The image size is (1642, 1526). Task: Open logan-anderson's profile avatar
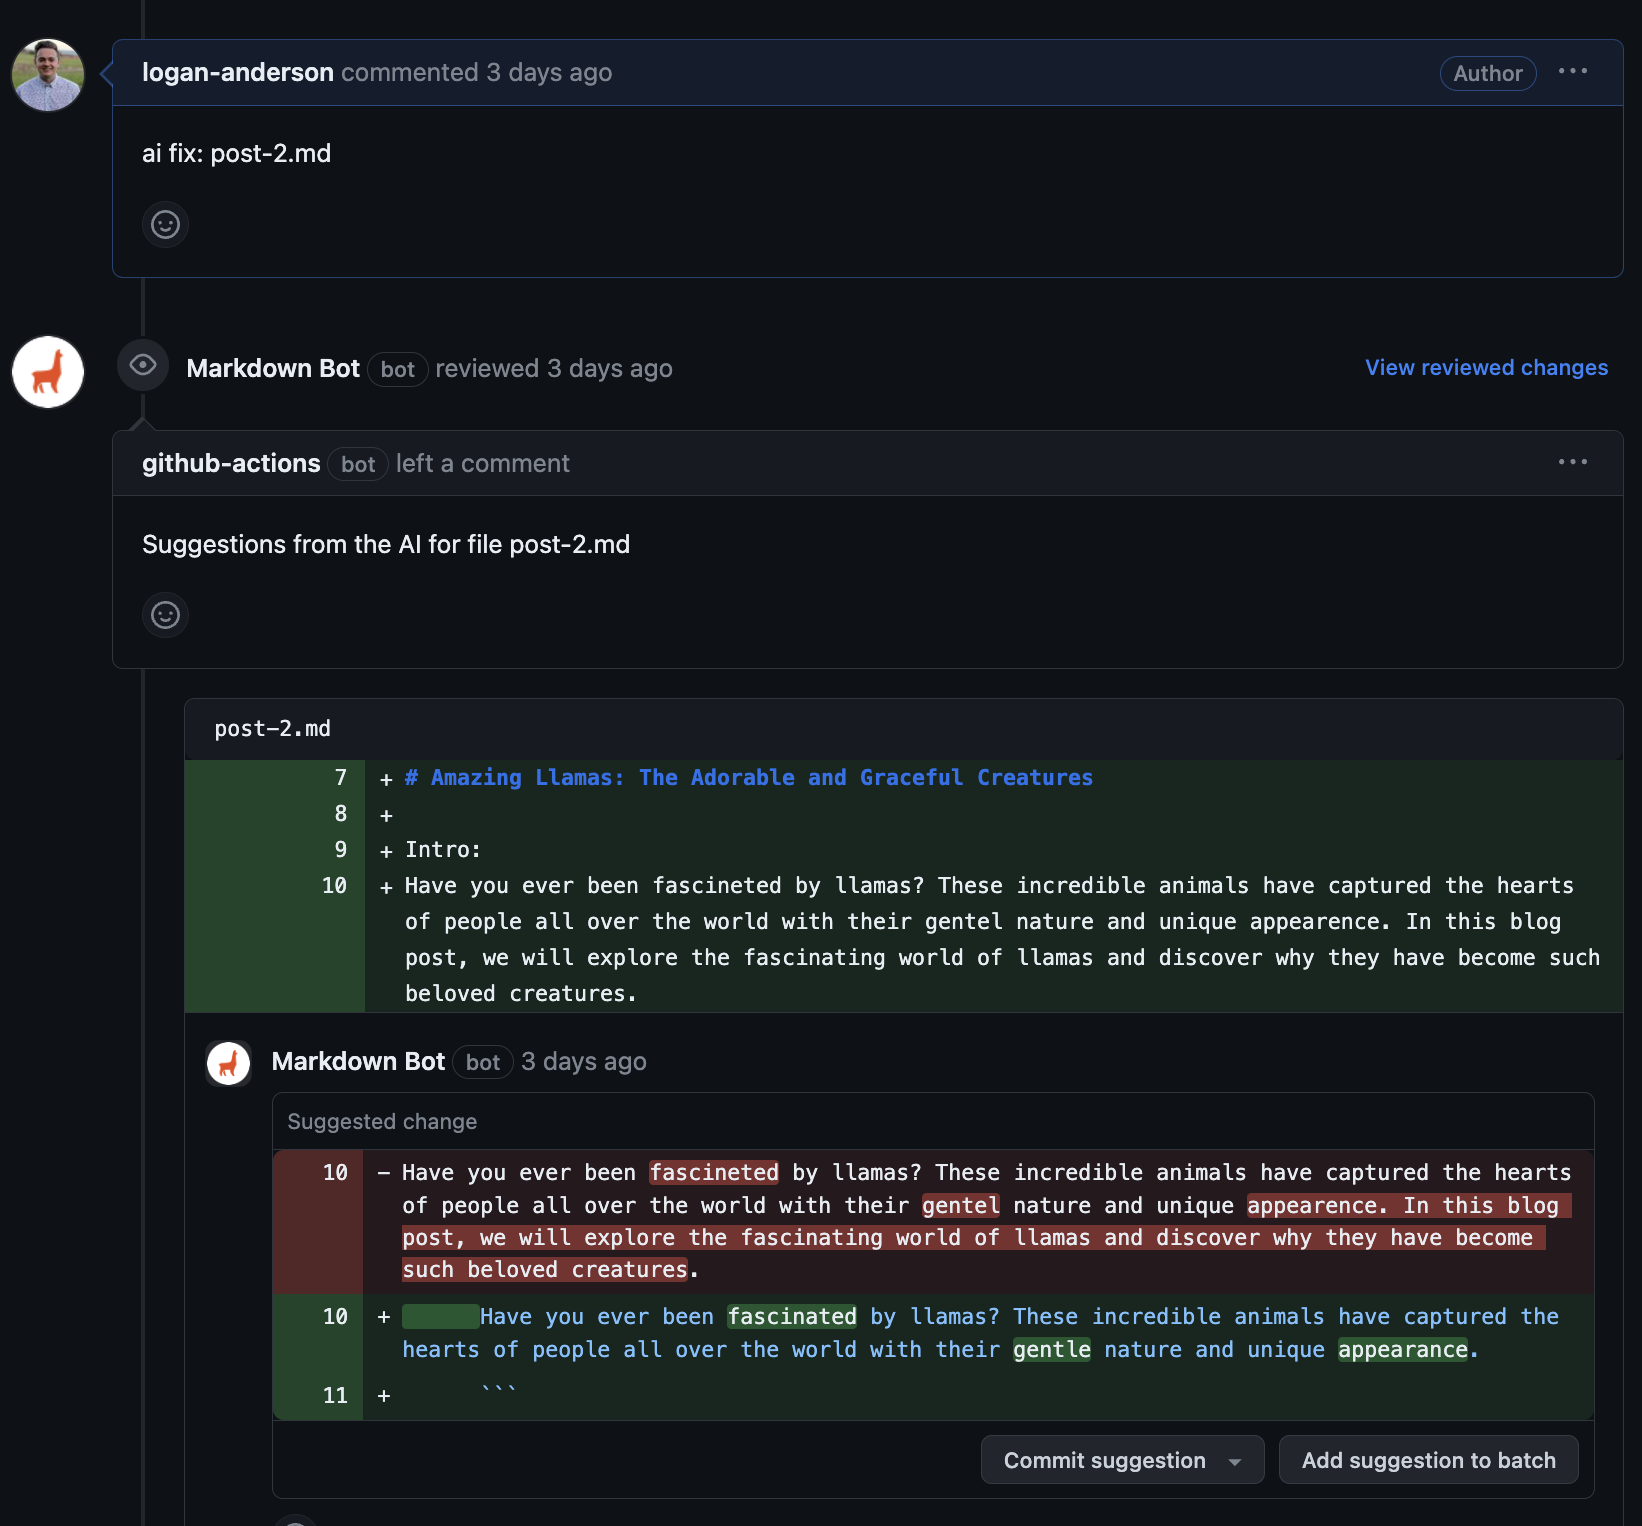[x=48, y=75]
